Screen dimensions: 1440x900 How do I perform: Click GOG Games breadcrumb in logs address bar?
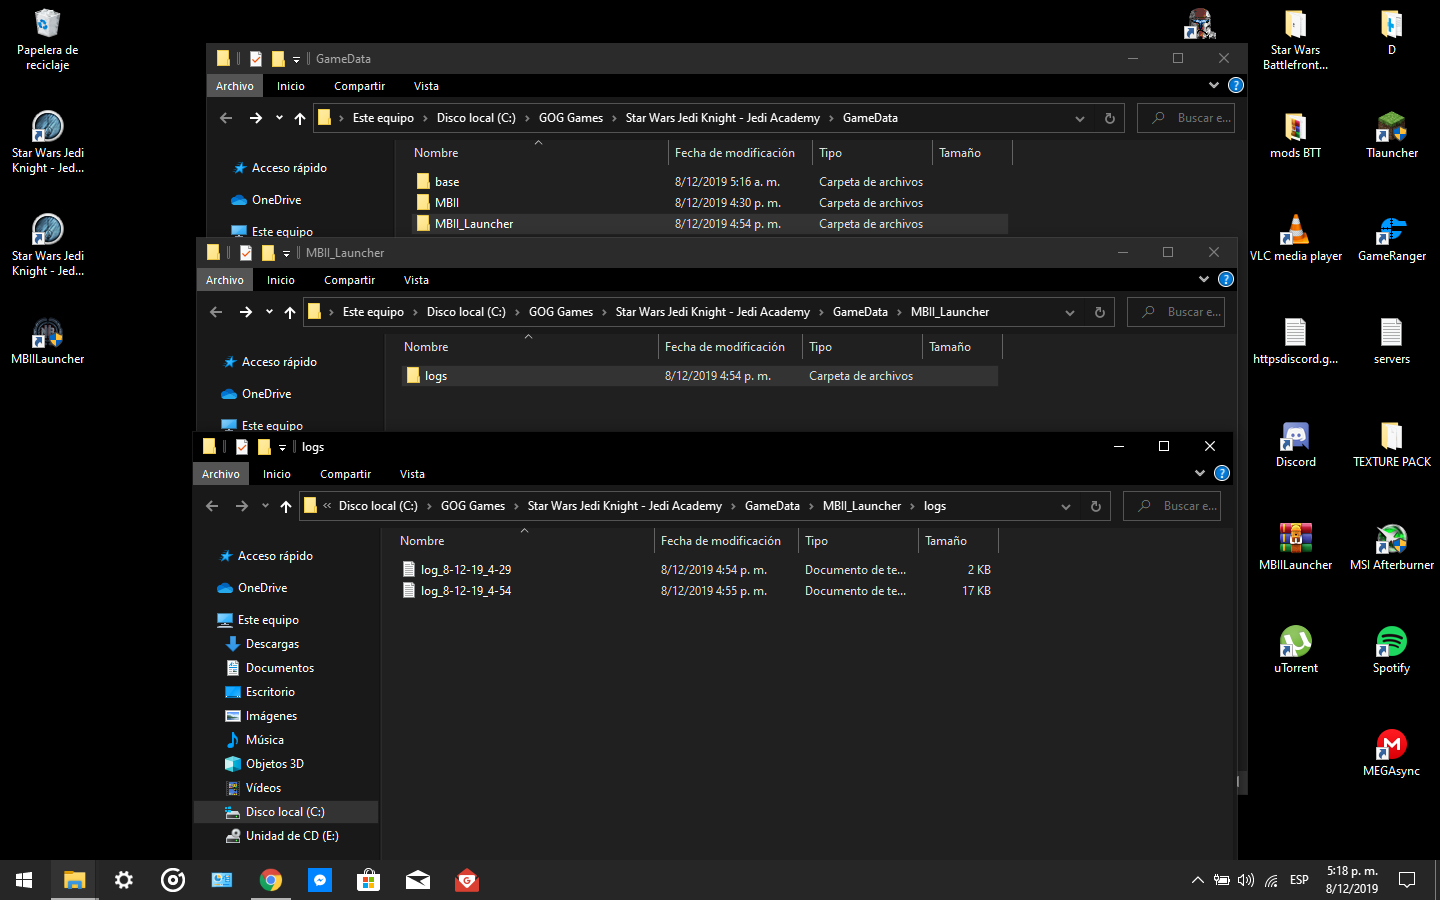472,506
